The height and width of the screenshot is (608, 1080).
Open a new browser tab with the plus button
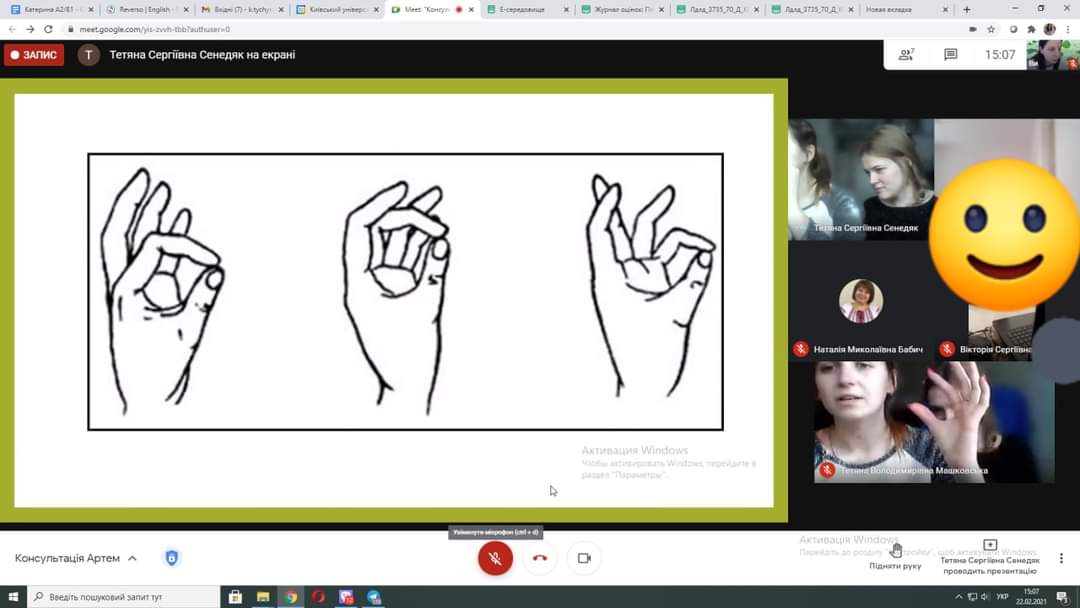966,10
